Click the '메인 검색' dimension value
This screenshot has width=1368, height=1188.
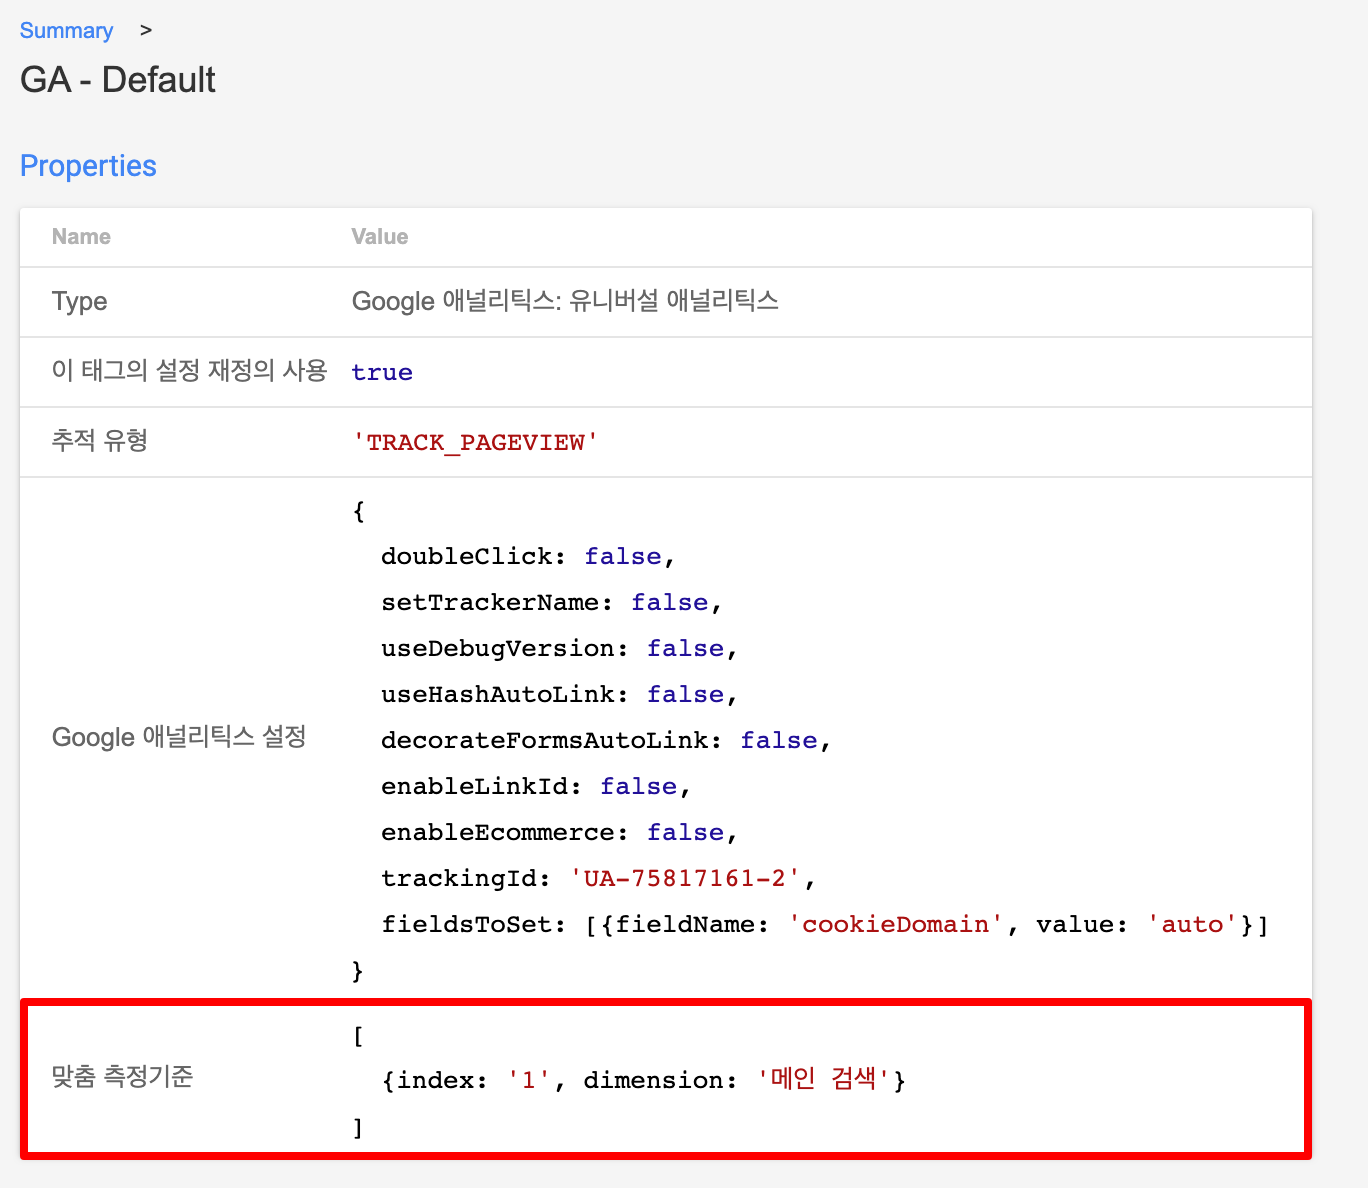823,1079
